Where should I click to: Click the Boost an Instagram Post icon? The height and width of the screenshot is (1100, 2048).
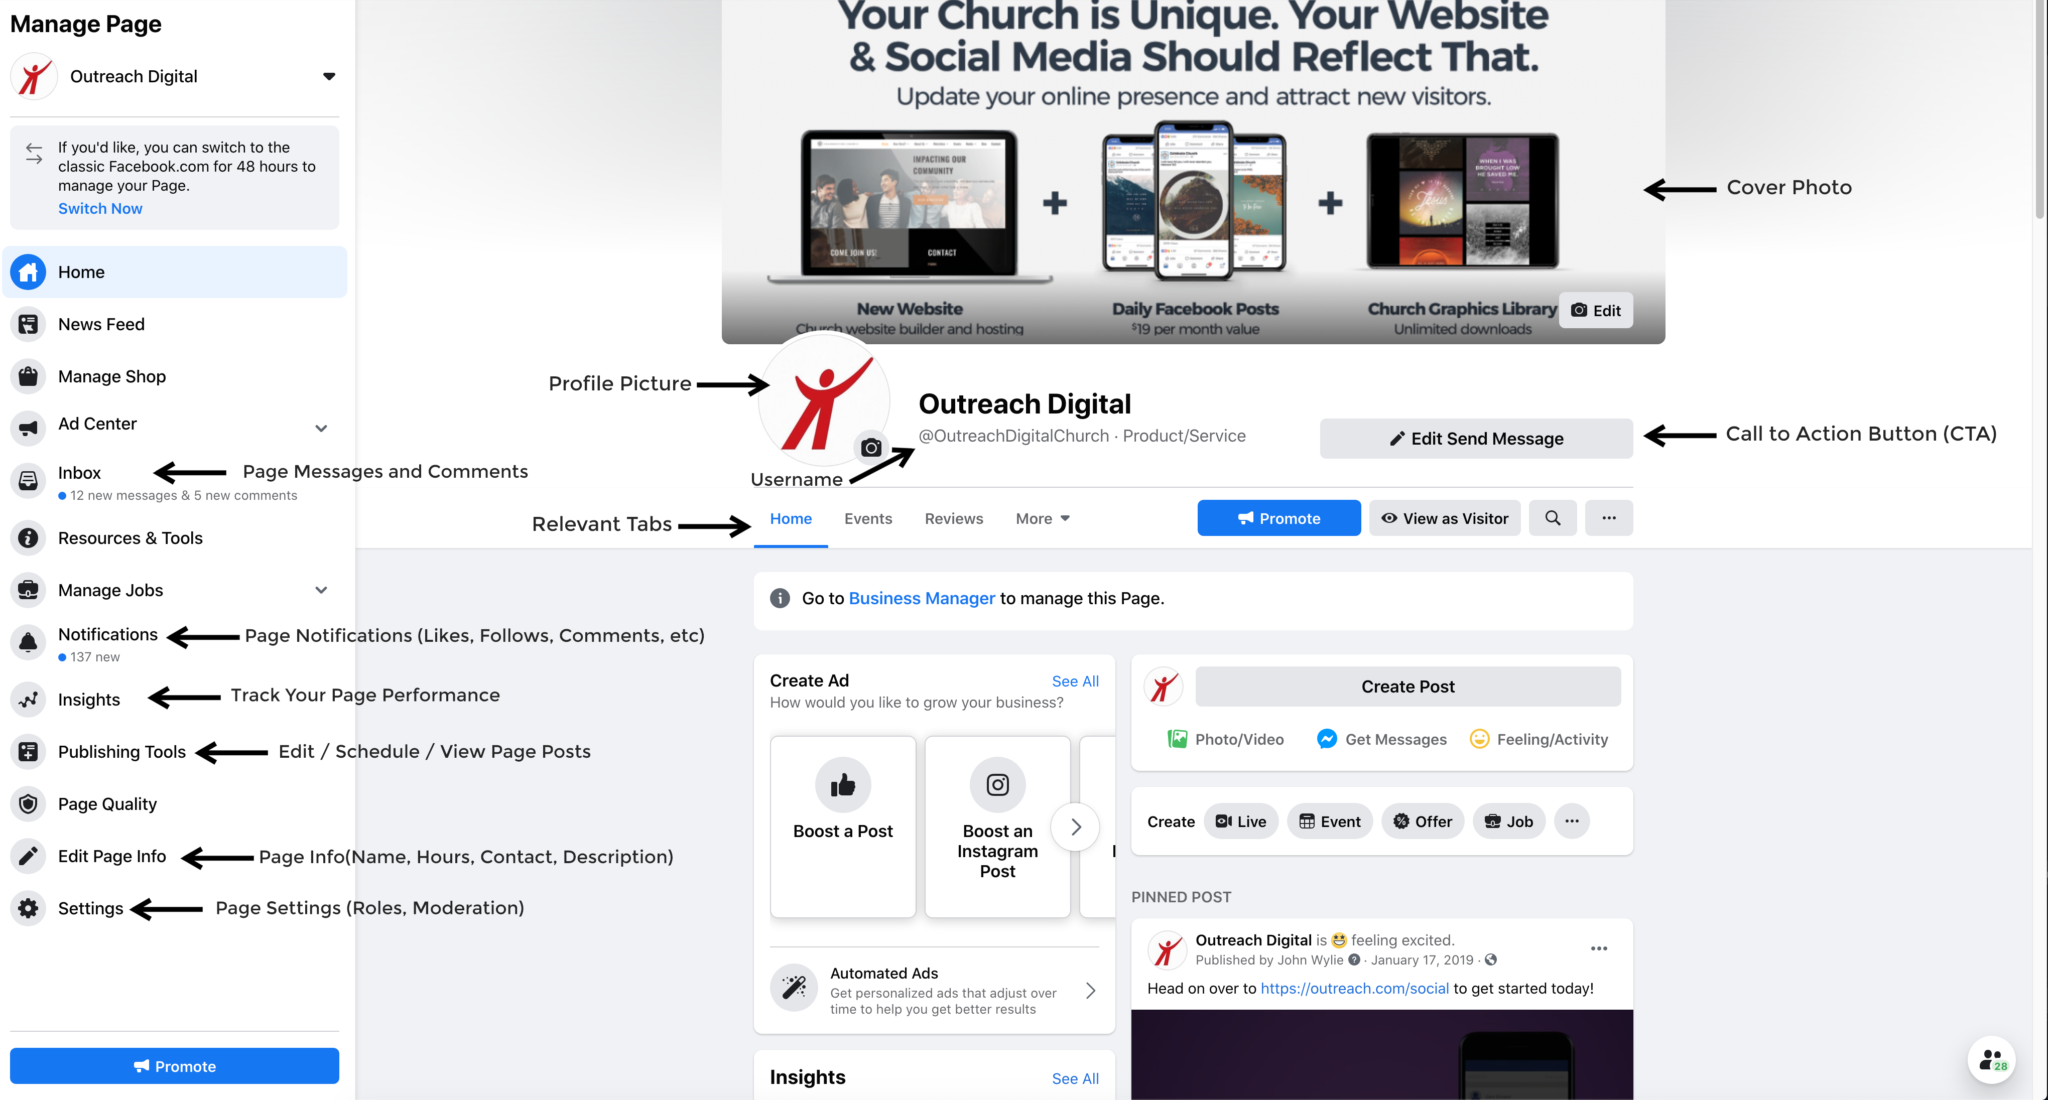point(997,785)
